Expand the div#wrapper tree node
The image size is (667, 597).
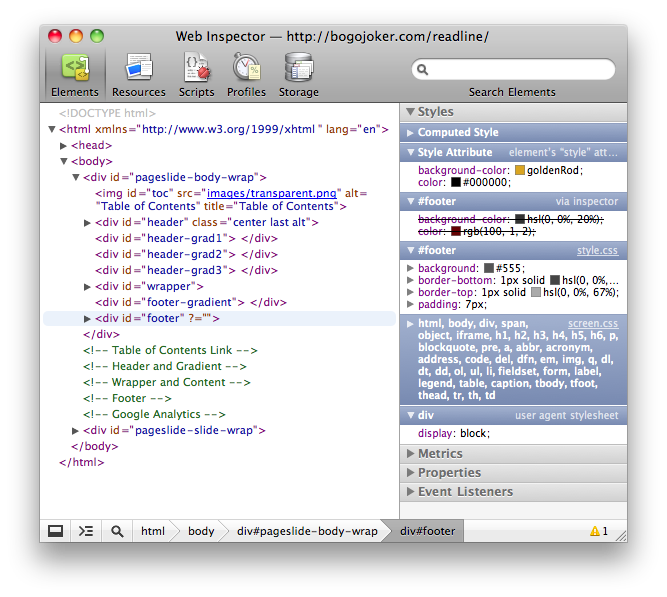(88, 286)
